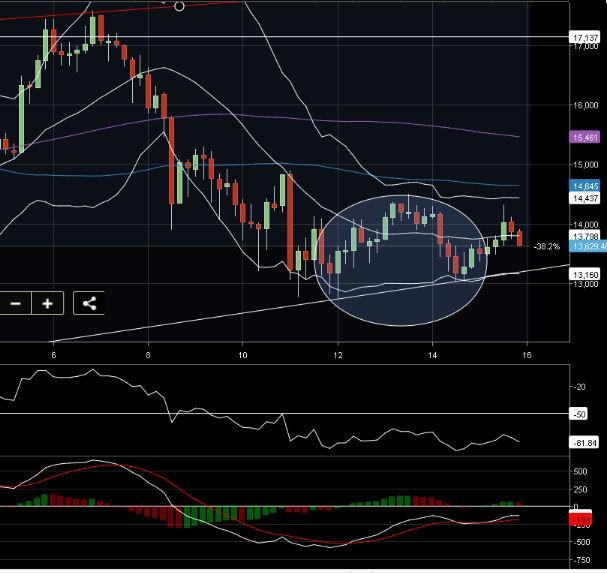Click the date axis label 12
This screenshot has height=573, width=607.
tap(338, 355)
